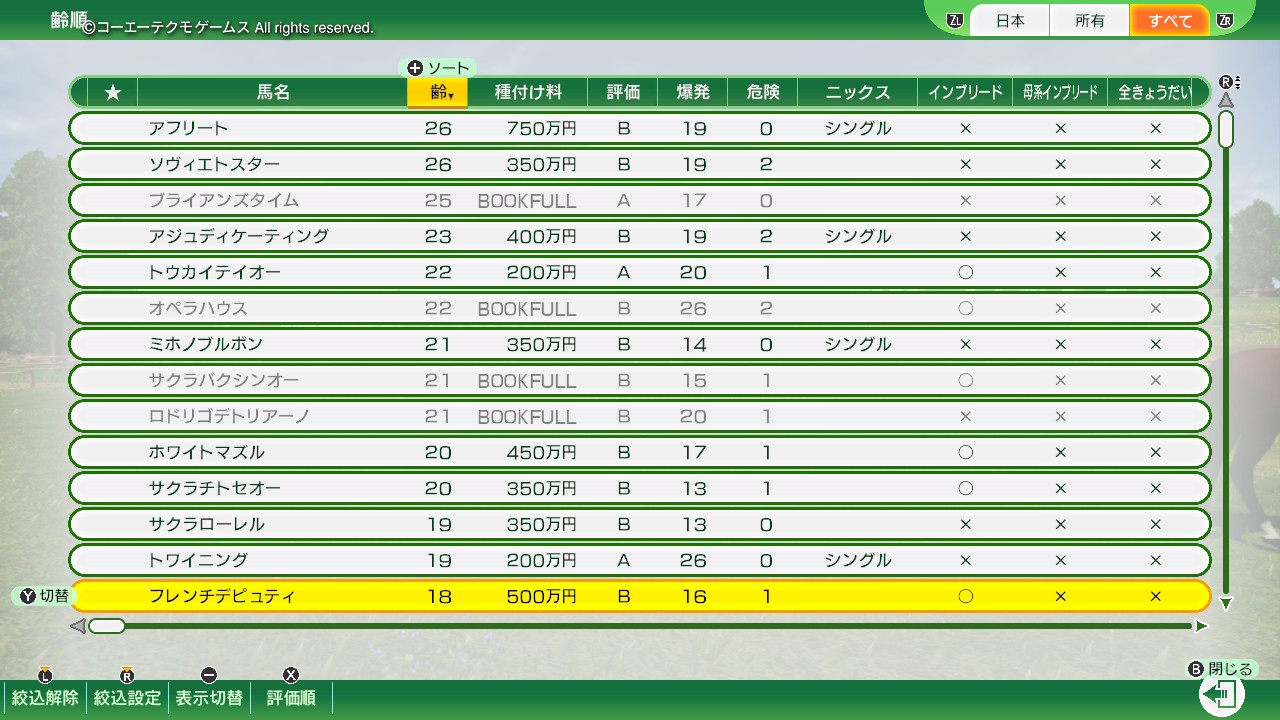This screenshot has height=720, width=1280.
Task: Click the 爆発 column header
Action: pos(693,92)
